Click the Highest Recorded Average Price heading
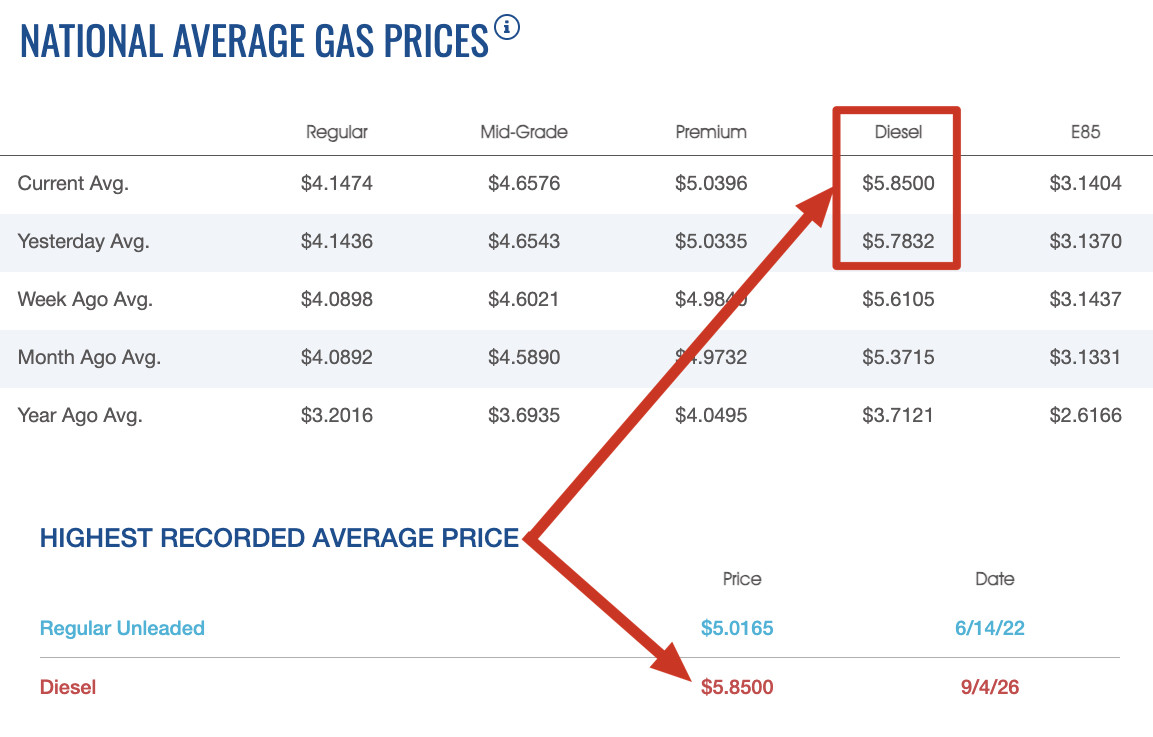 tap(279, 538)
